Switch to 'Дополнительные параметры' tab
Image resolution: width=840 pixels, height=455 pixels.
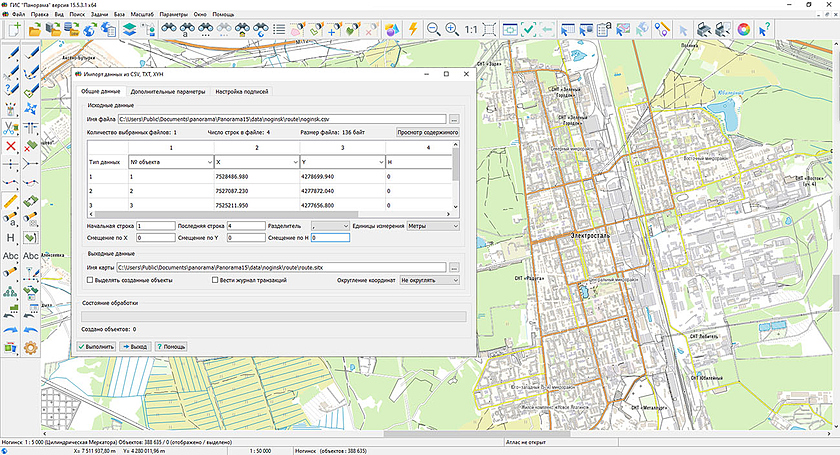pos(168,91)
